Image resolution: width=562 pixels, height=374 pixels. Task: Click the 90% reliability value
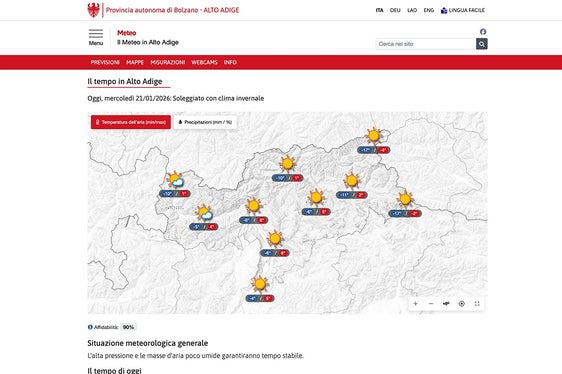128,327
